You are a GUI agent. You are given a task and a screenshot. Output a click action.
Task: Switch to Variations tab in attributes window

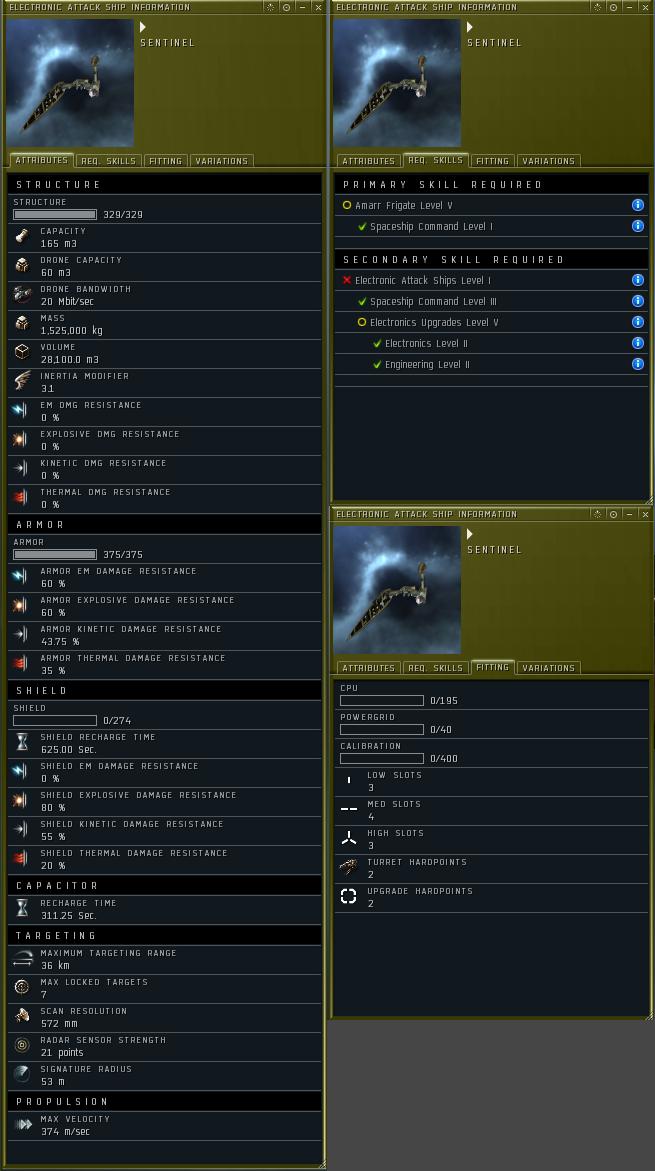[222, 161]
